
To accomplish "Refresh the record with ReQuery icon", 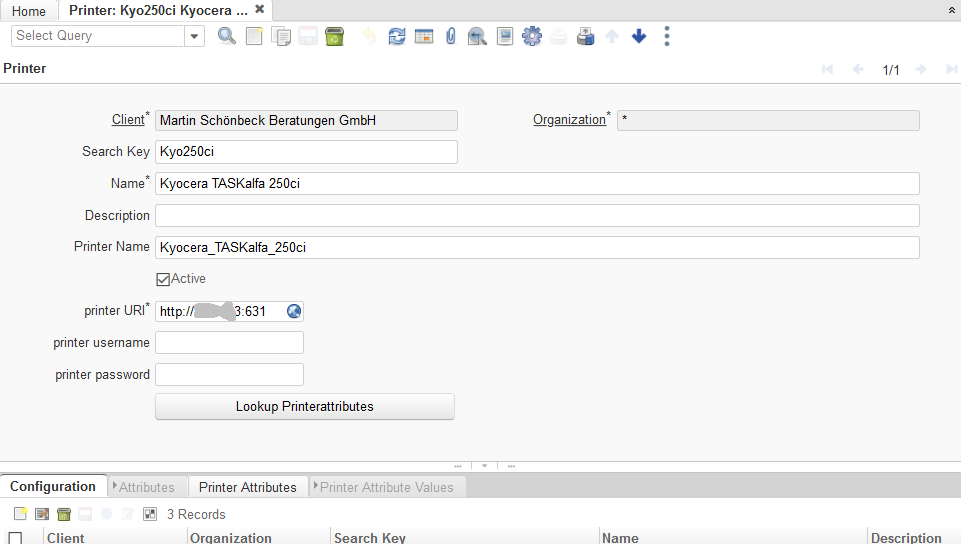I will point(397,36).
